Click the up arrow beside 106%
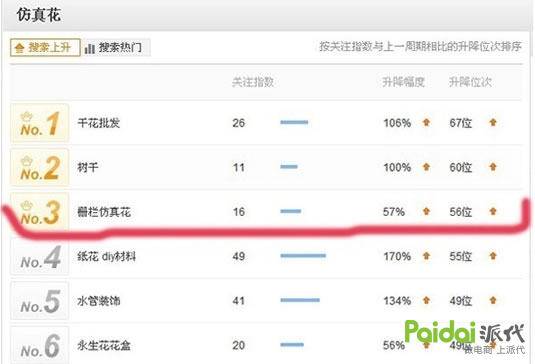This screenshot has width=535, height=364. 426,122
